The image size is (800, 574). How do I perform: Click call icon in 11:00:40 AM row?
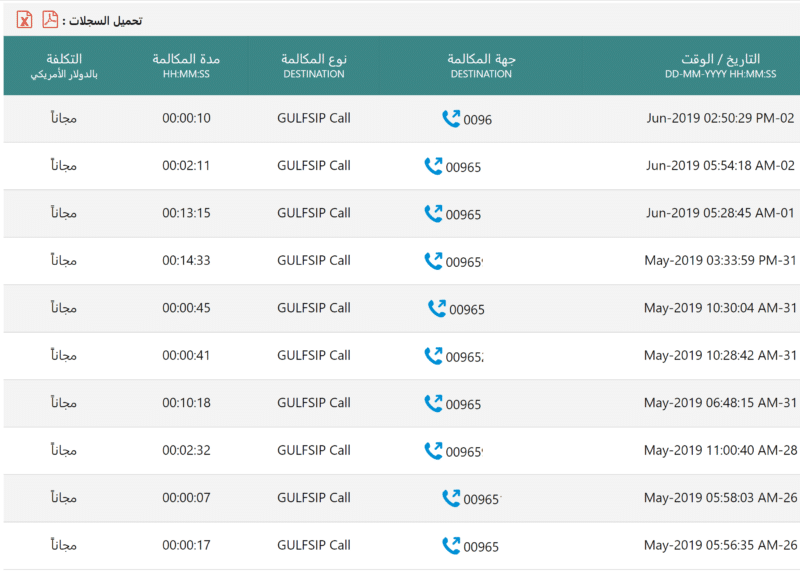433,450
